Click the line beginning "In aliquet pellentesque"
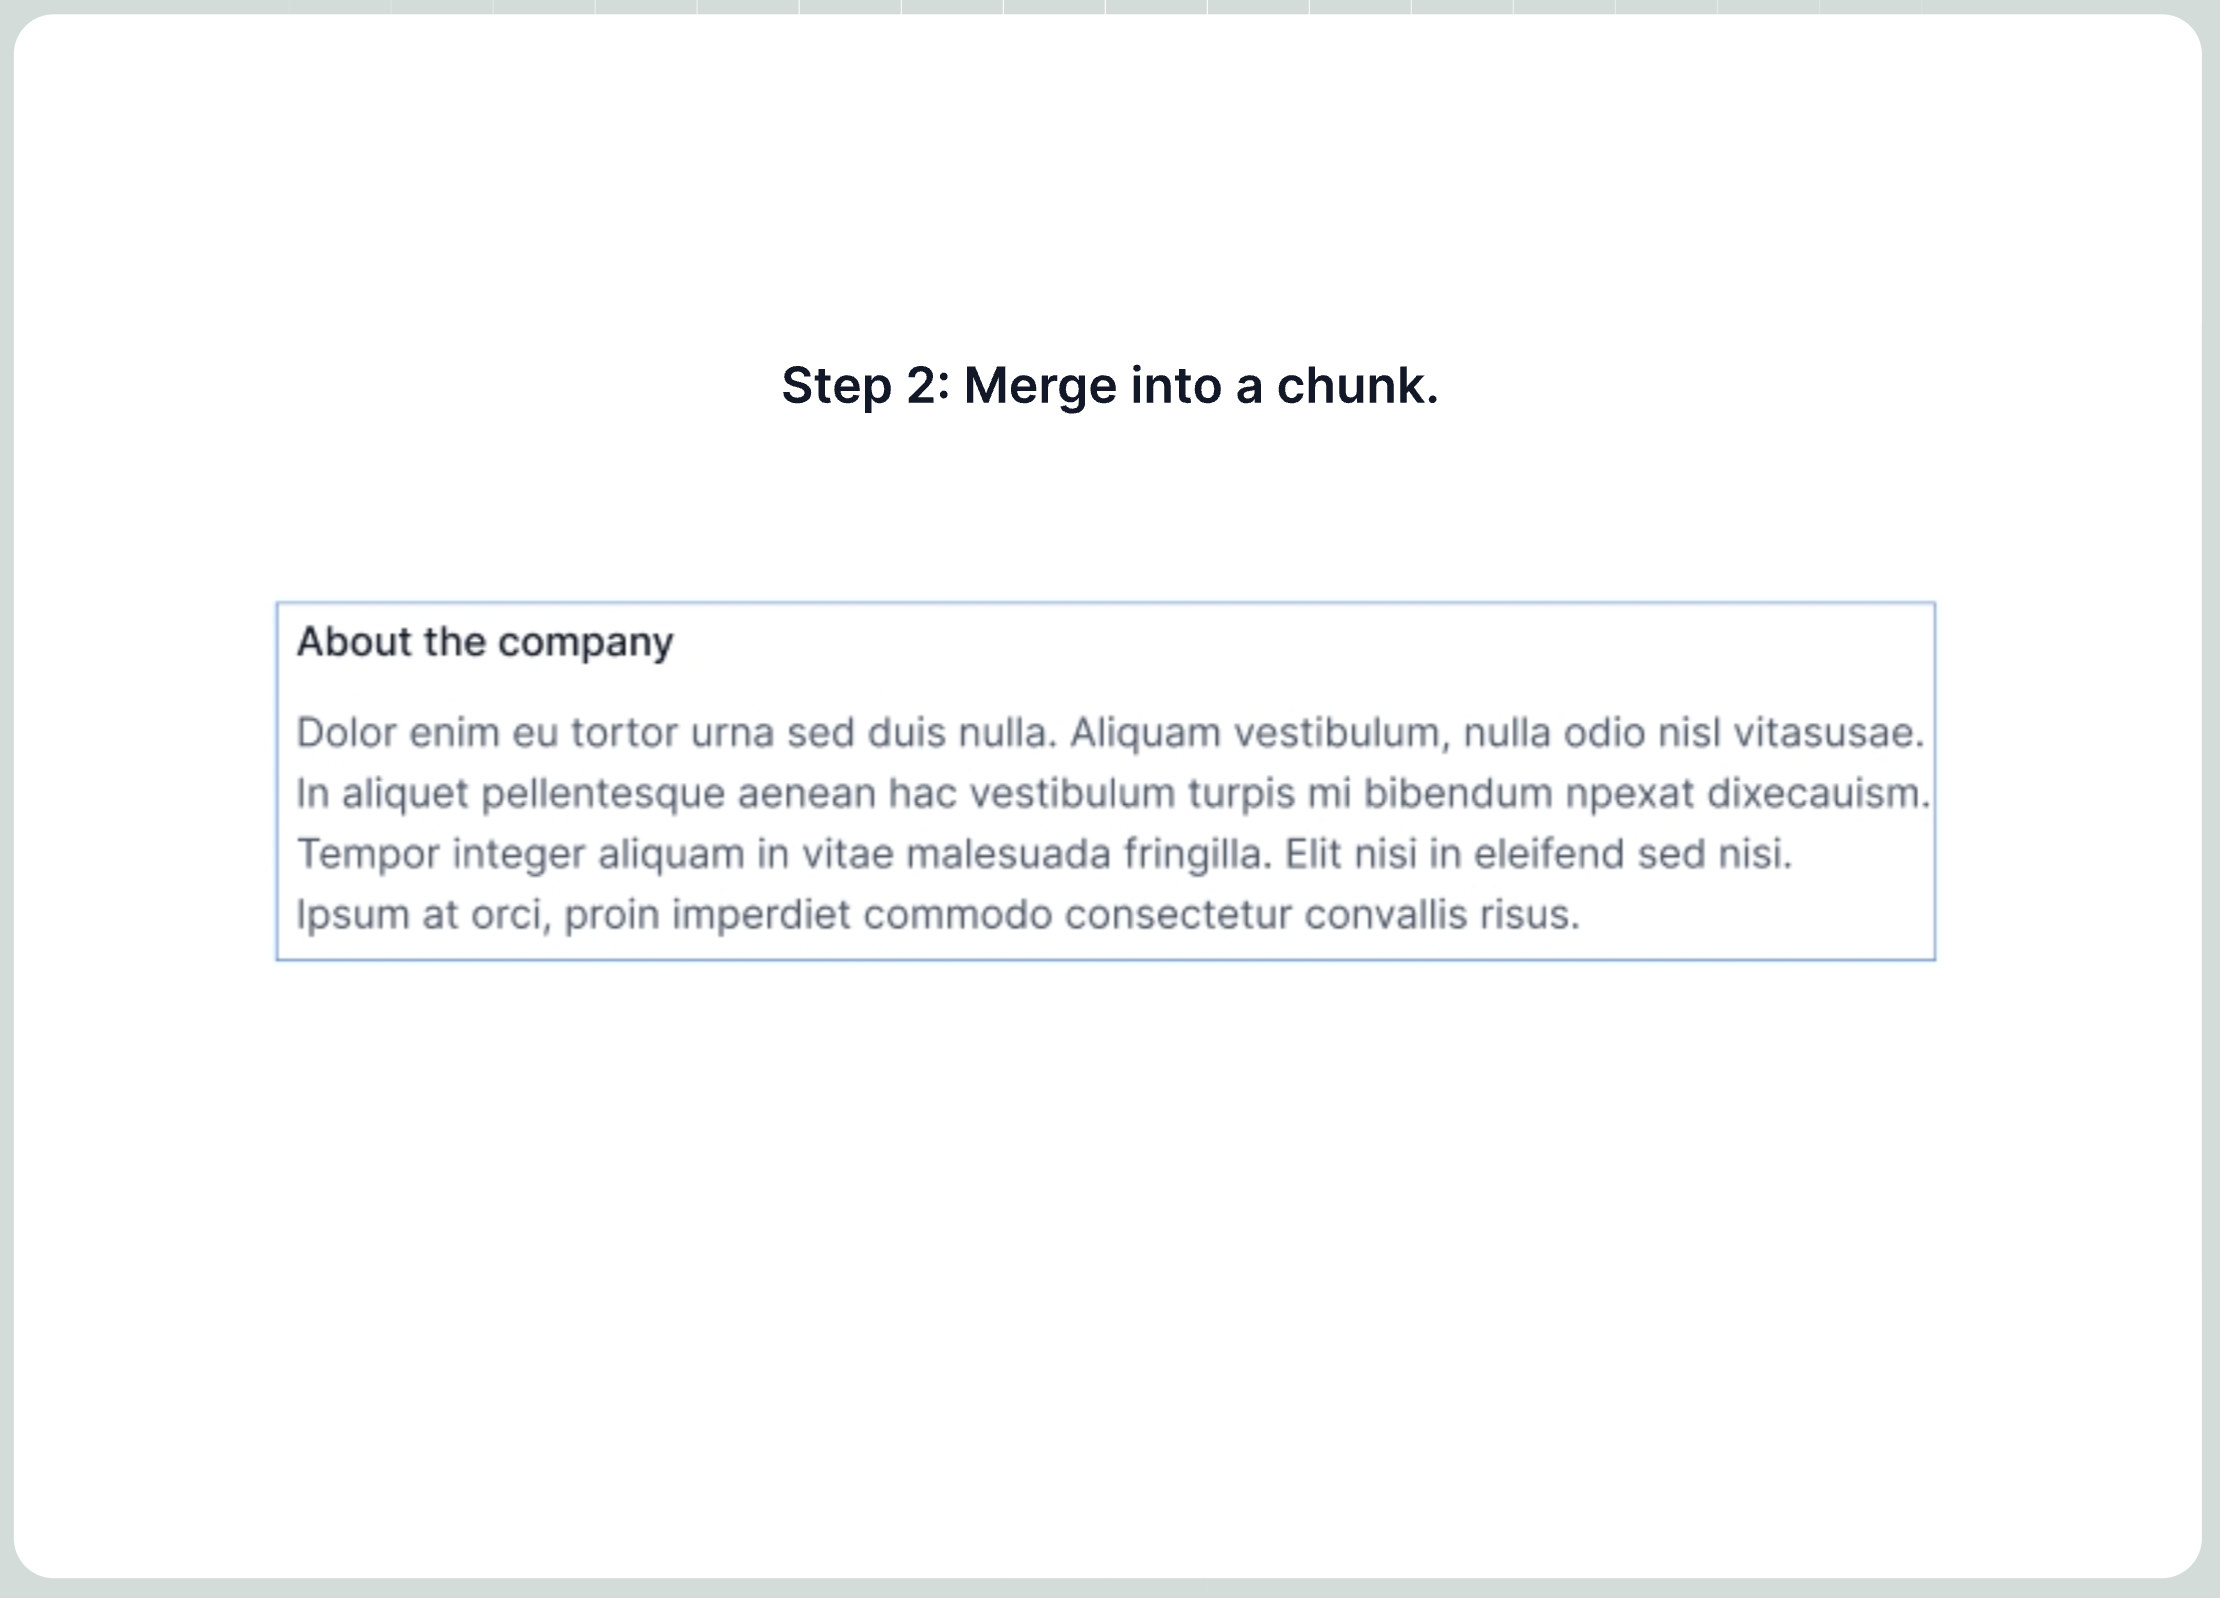The height and width of the screenshot is (1598, 2220). pyautogui.click(x=1113, y=794)
